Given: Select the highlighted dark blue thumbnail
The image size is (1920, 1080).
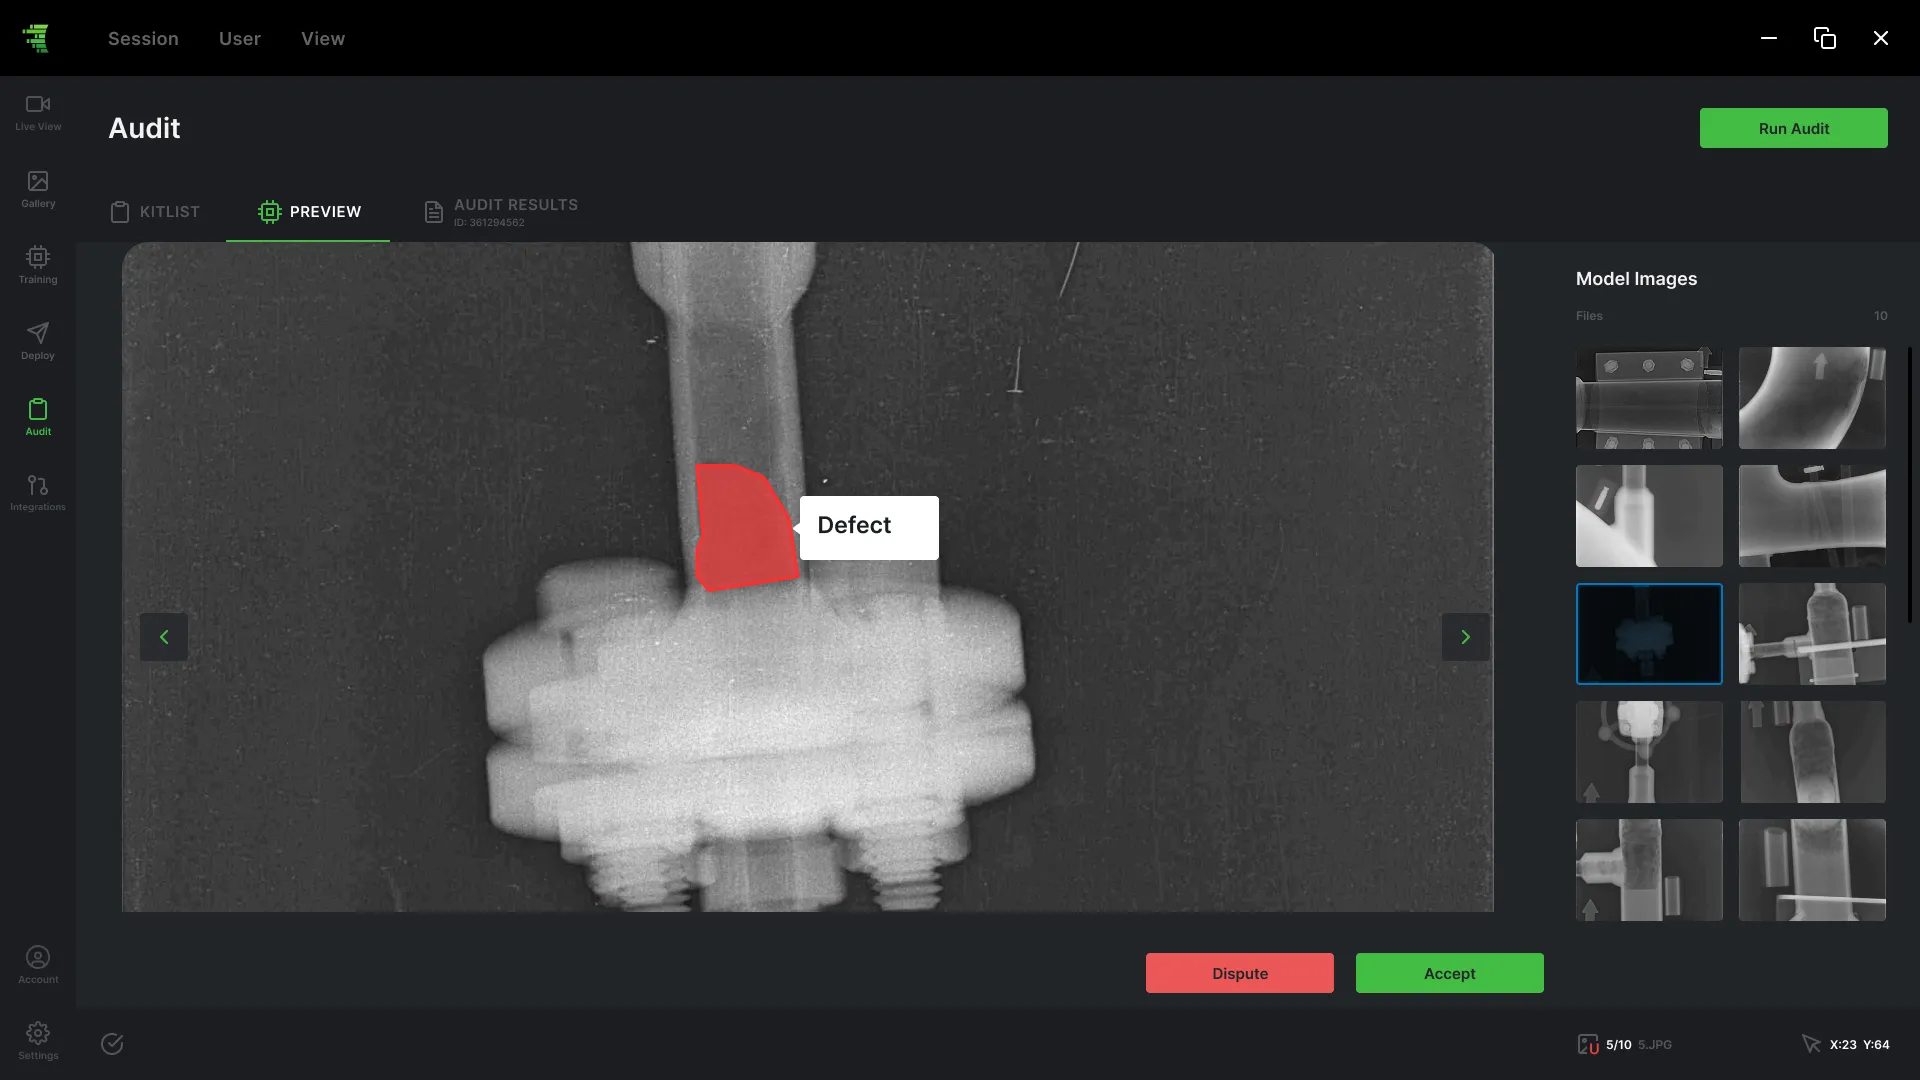Looking at the screenshot, I should 1649,634.
